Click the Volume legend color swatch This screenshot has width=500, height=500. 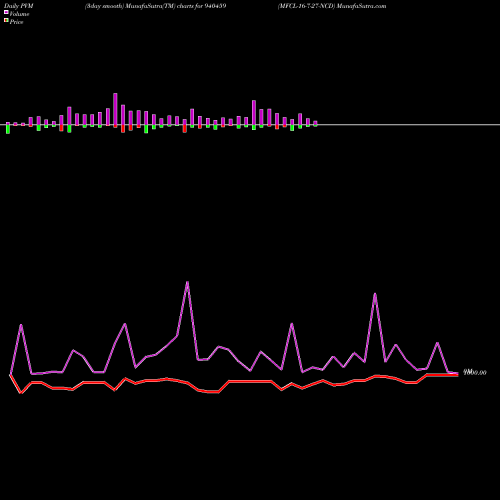tap(6, 13)
